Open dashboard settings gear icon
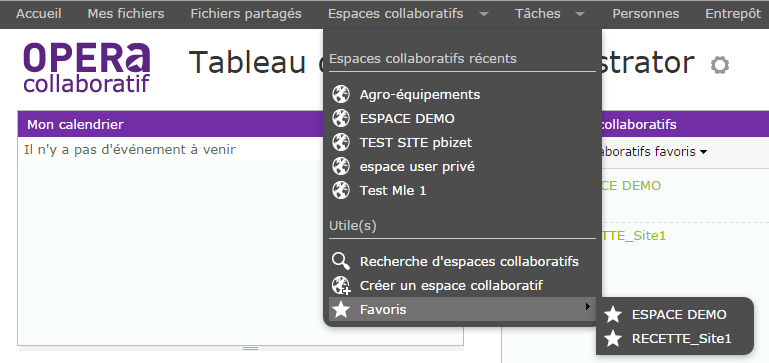Image resolution: width=769 pixels, height=363 pixels. click(719, 65)
